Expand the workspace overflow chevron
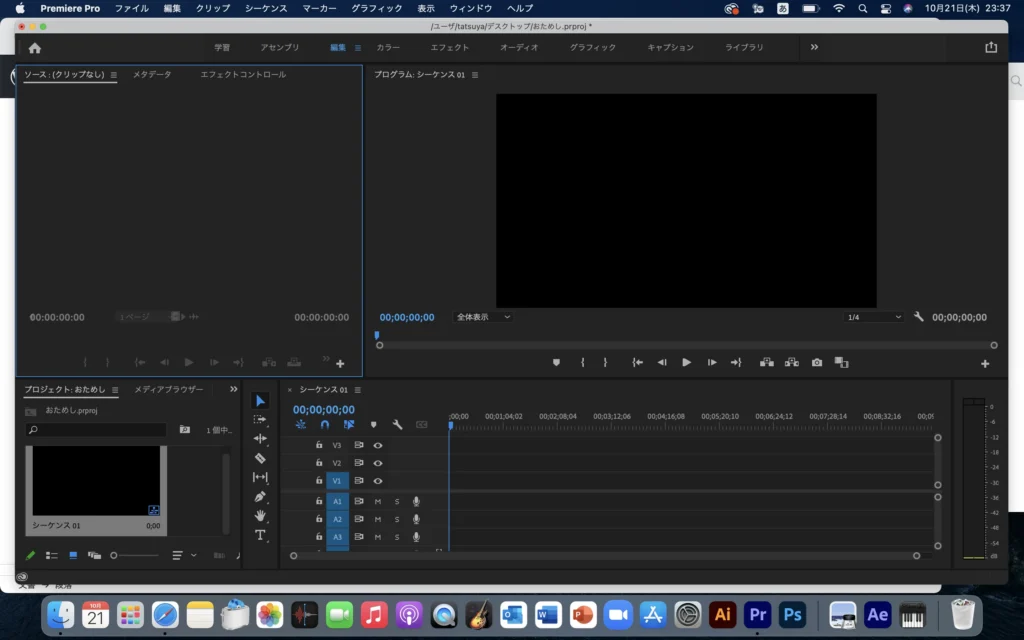Image resolution: width=1024 pixels, height=640 pixels. click(x=814, y=47)
